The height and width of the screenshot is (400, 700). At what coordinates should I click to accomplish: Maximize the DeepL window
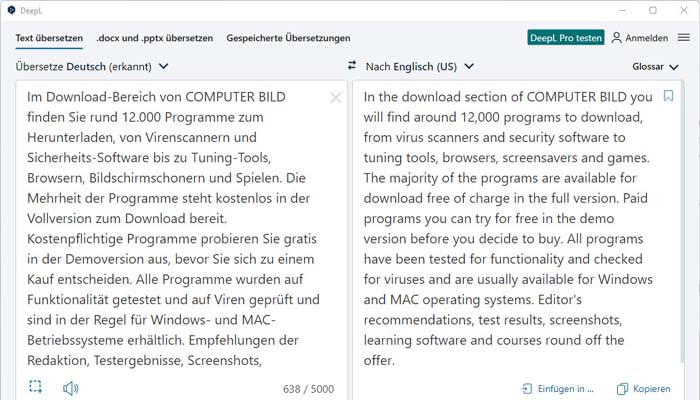[x=653, y=10]
